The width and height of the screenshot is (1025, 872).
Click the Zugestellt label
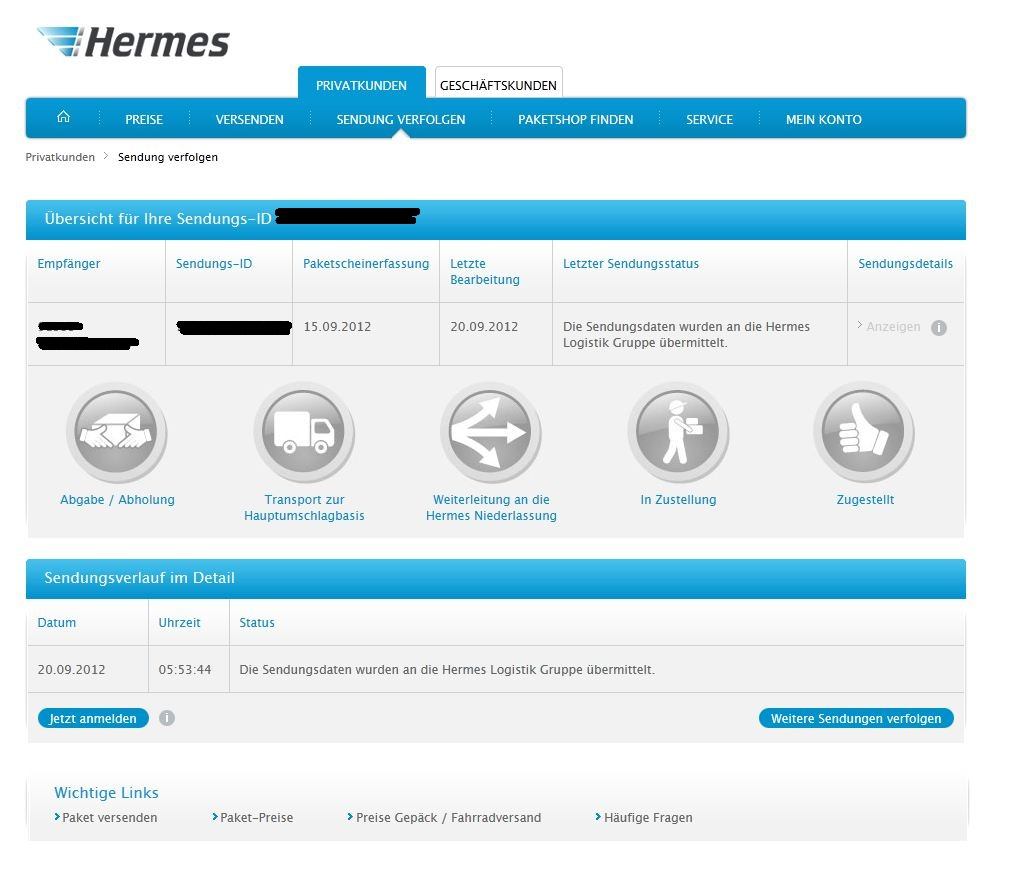click(x=865, y=499)
